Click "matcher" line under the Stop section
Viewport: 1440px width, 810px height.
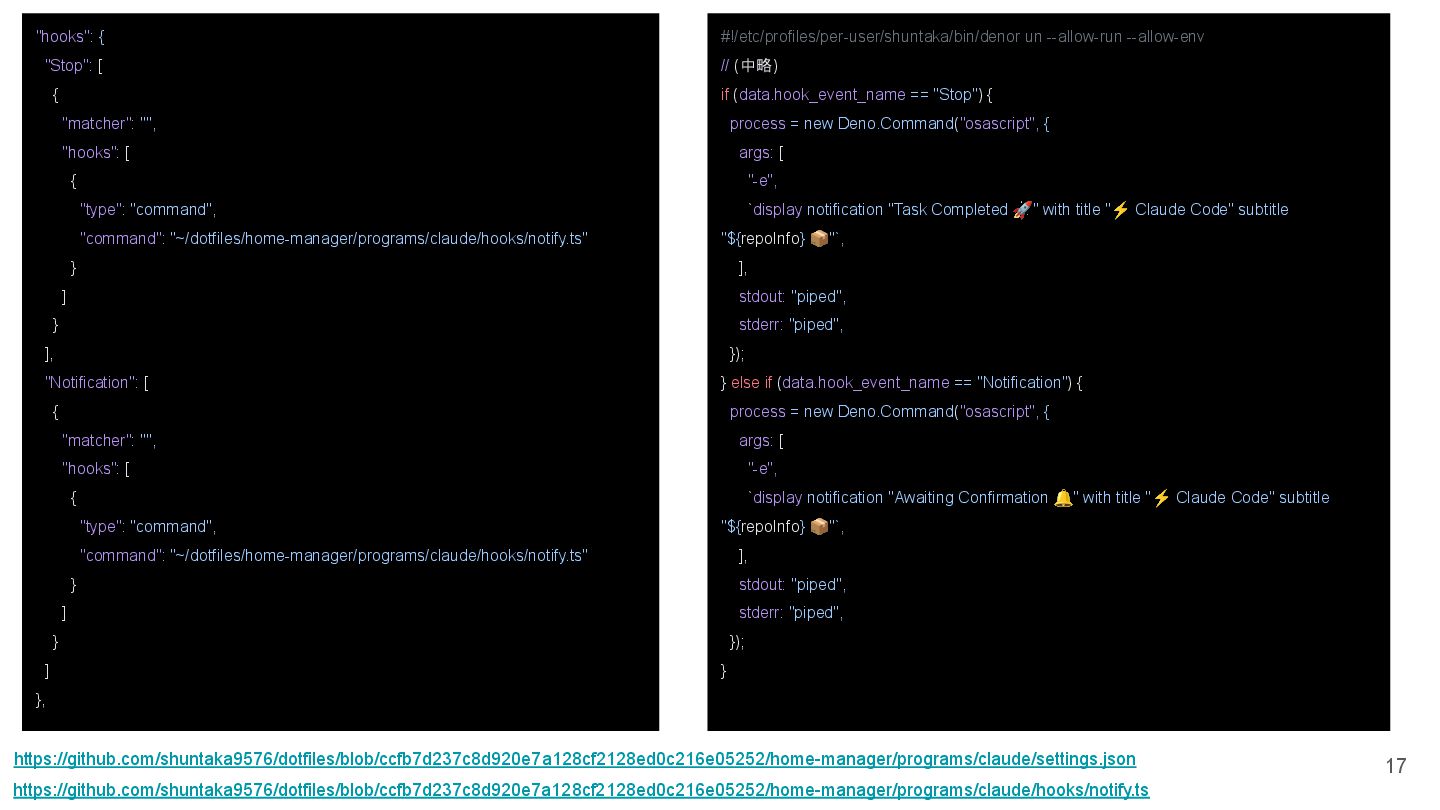click(109, 124)
